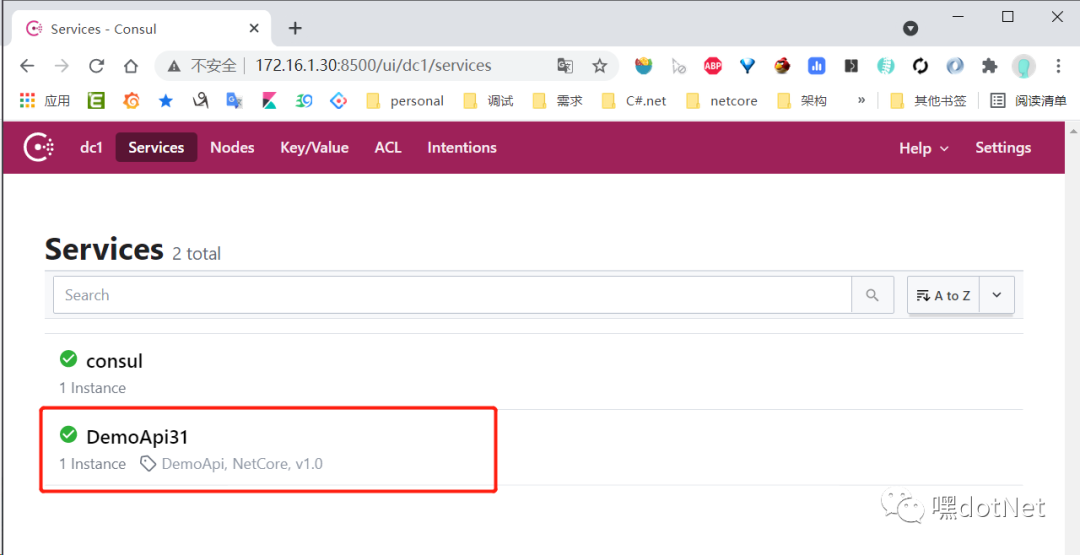Viewport: 1080px width, 555px height.
Task: Click the Grafana bookmark icon
Action: [x=131, y=101]
